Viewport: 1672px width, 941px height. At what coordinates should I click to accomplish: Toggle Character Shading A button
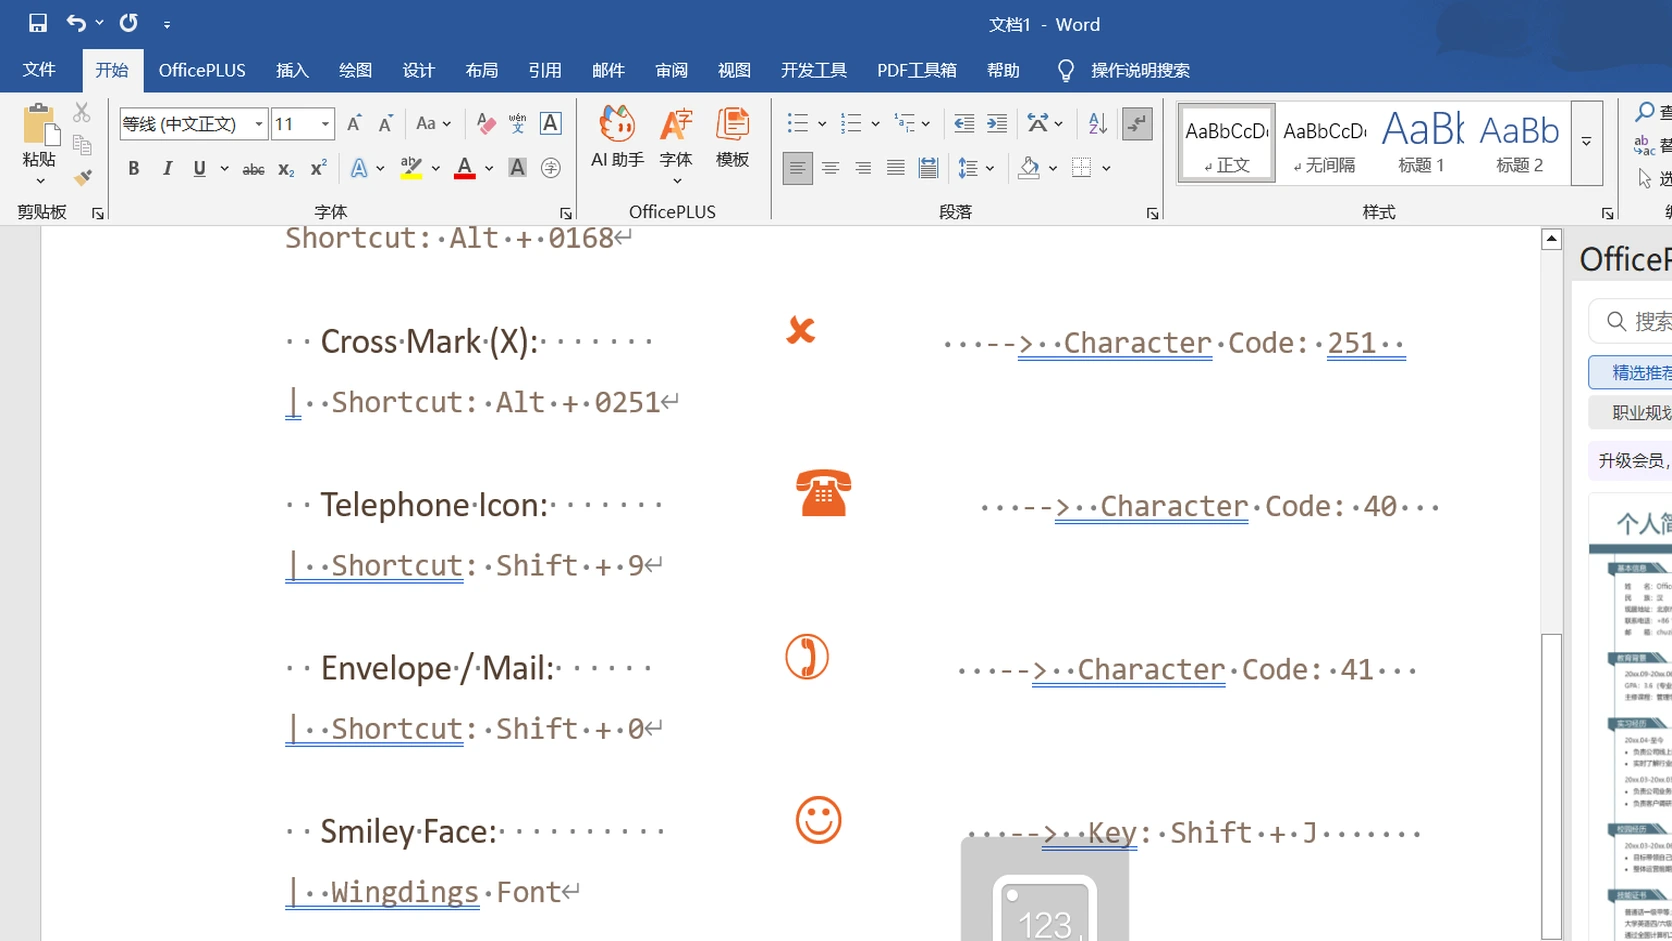517,168
